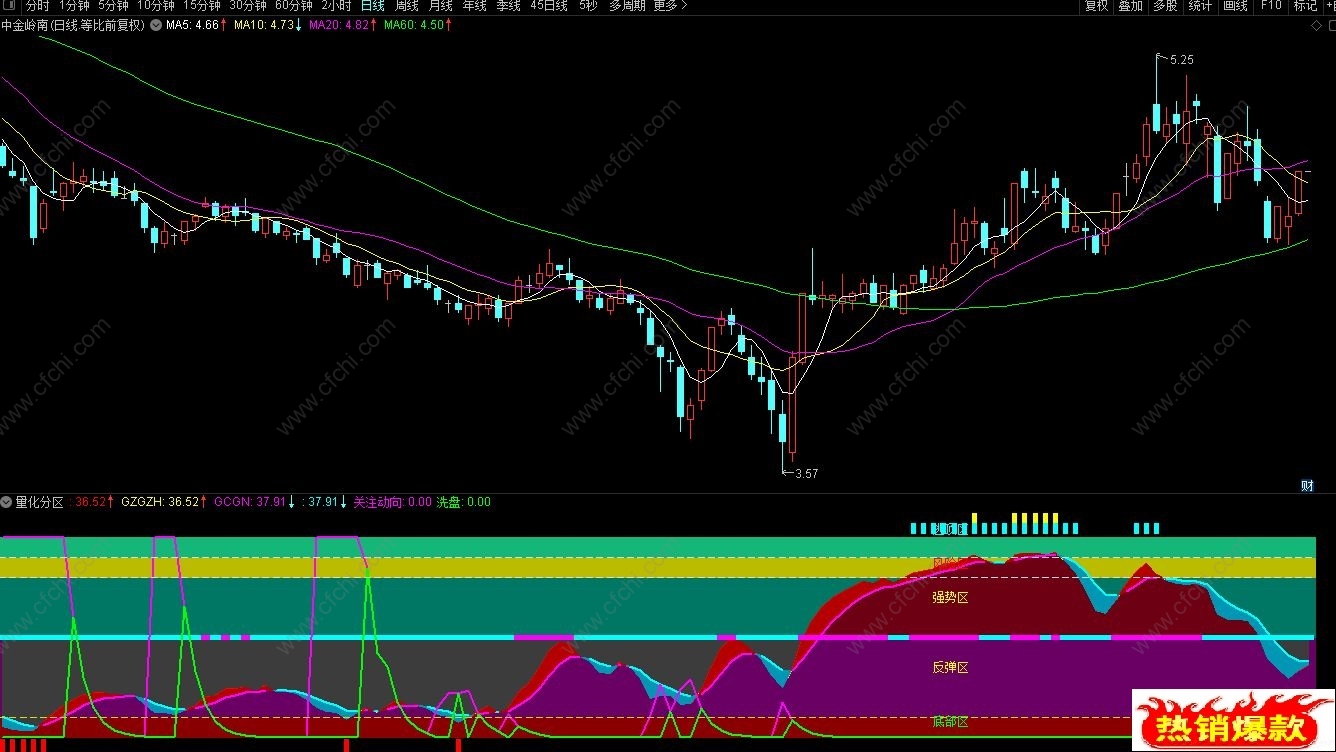The image size is (1336, 752).
Task: Select the 月线 monthly period tab
Action: click(440, 6)
